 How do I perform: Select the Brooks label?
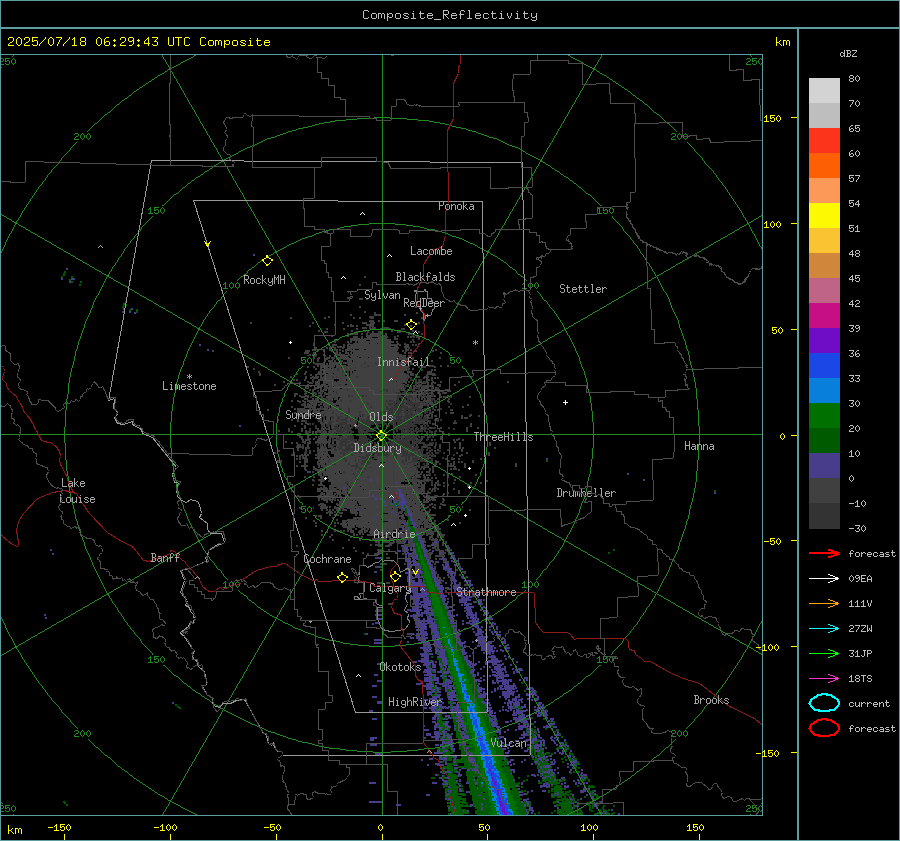click(711, 700)
